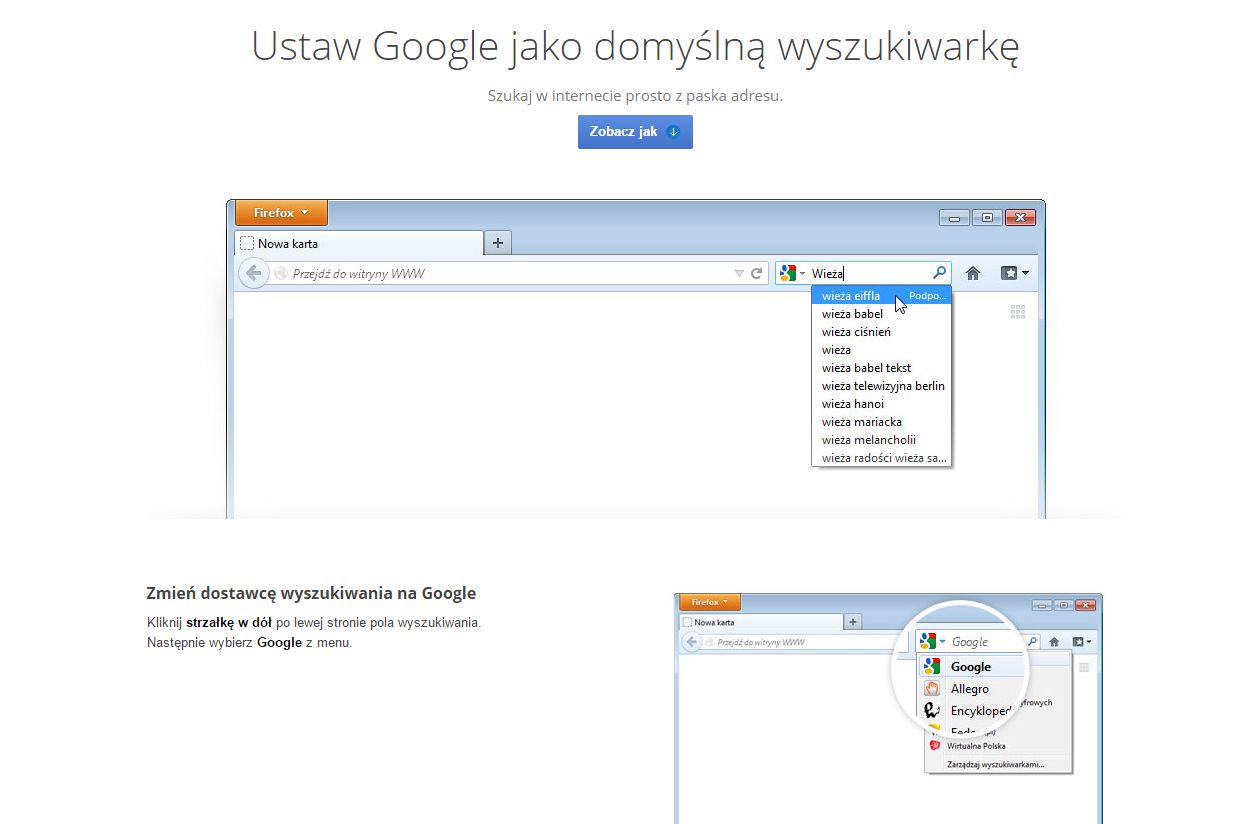Click the blue Zobacz jak button
The image size is (1236, 824).
[635, 132]
